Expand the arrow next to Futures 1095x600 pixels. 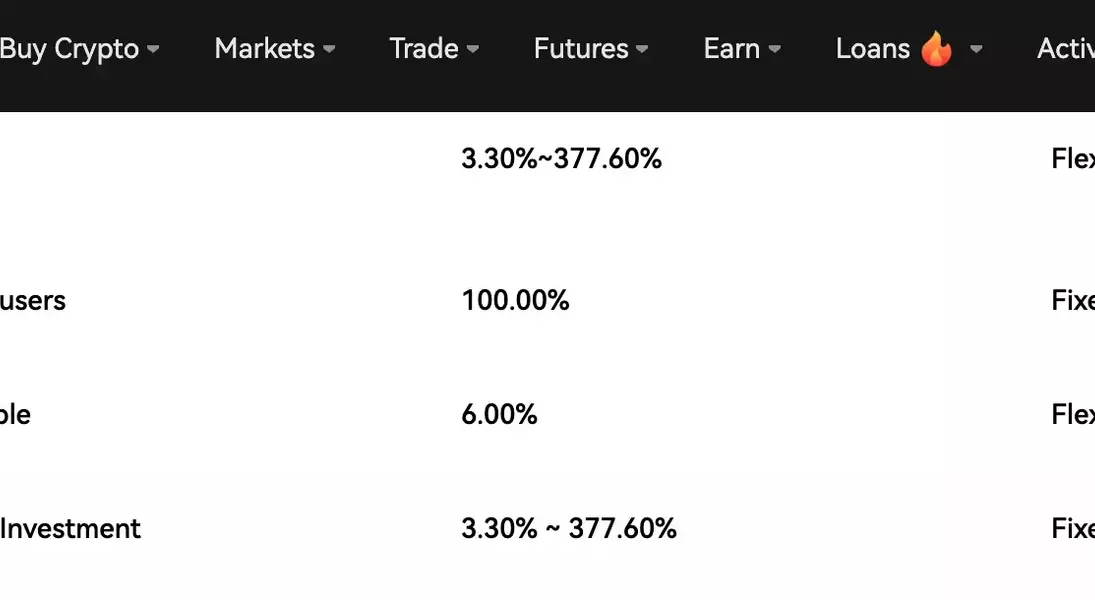coord(642,49)
